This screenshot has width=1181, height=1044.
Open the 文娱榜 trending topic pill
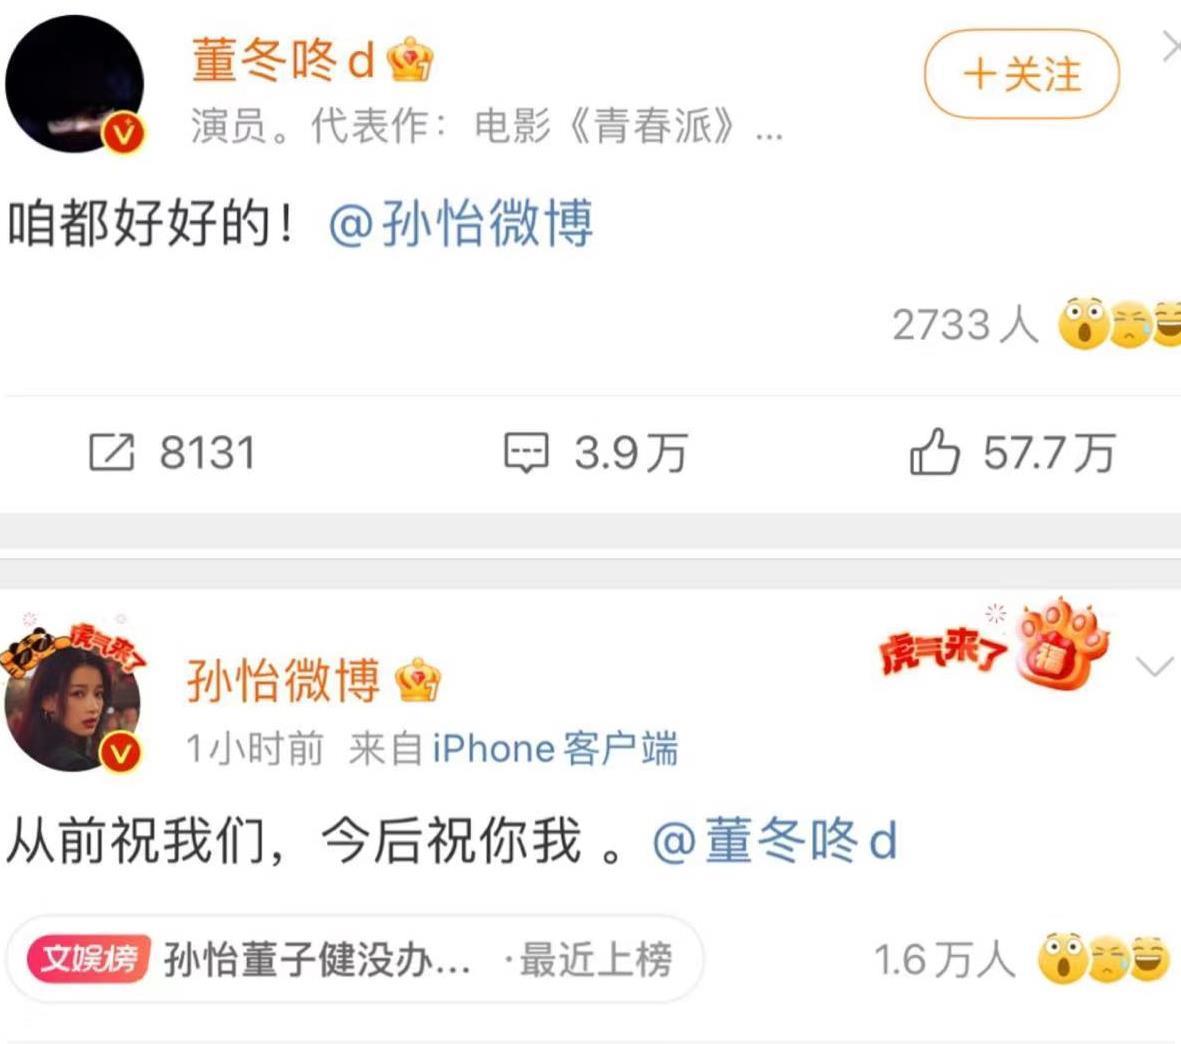[354, 959]
